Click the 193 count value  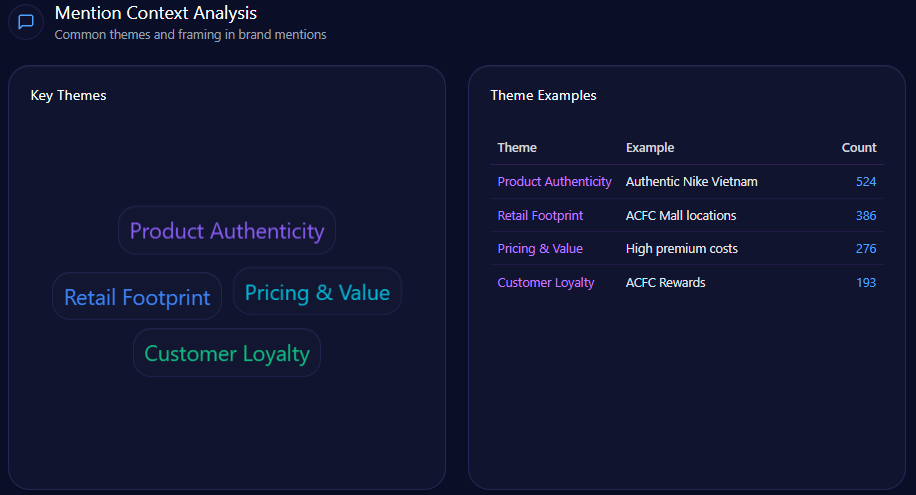pos(866,283)
